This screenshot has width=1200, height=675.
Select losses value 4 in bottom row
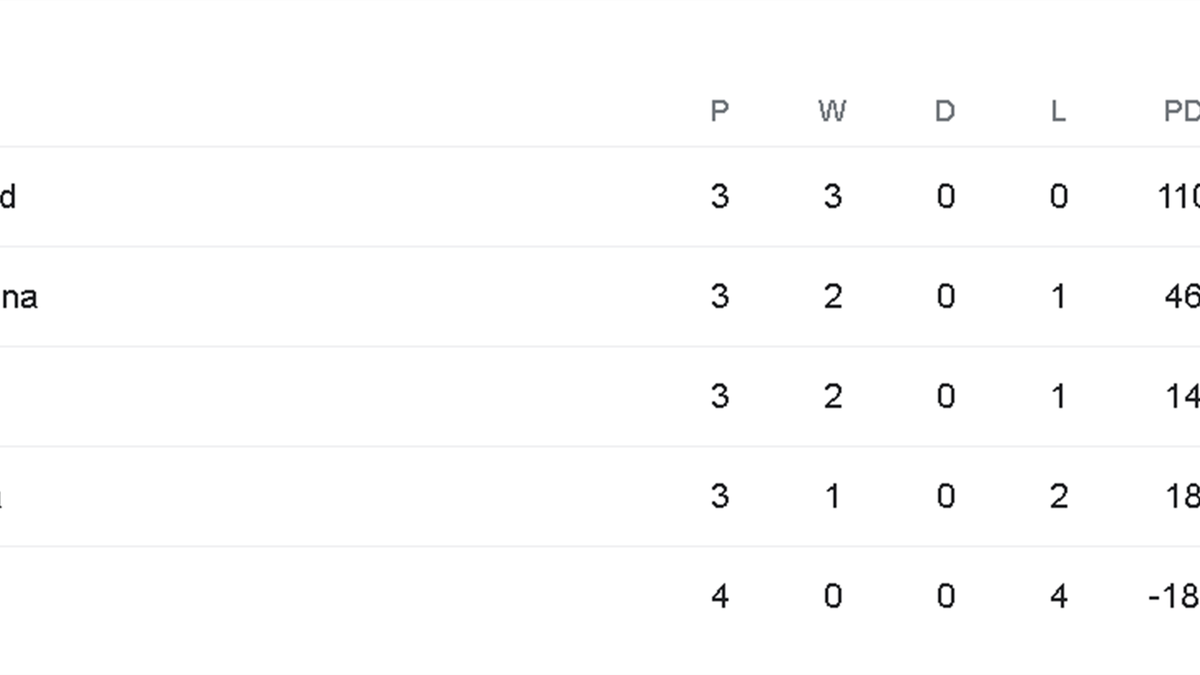click(1058, 597)
